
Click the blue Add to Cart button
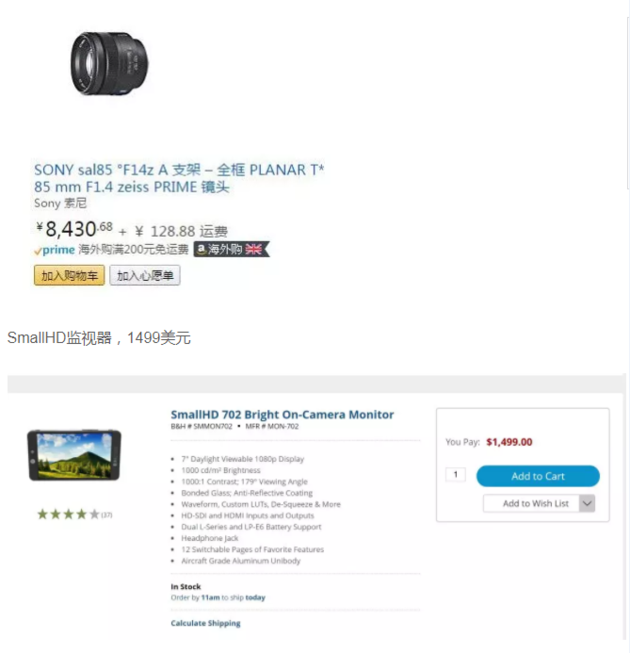pos(538,476)
